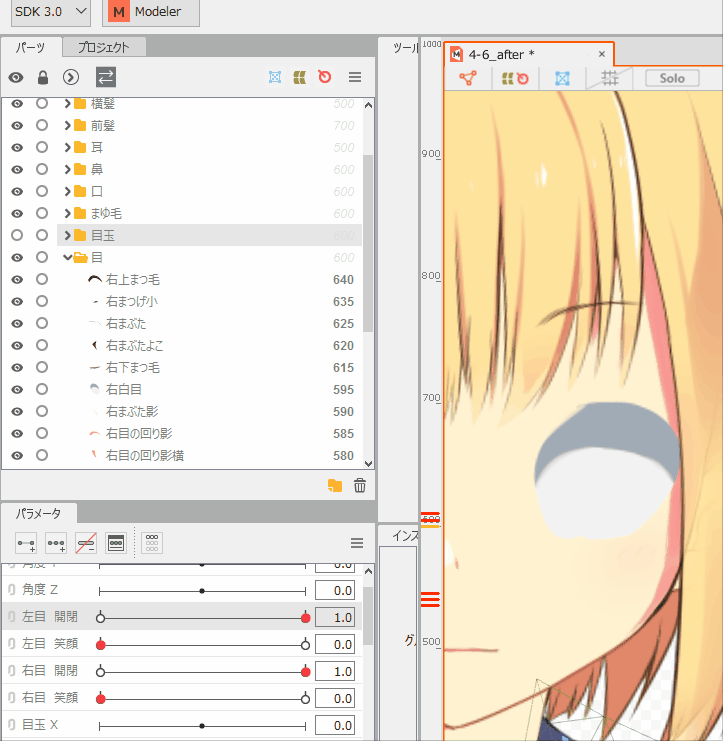This screenshot has height=741, width=723.
Task: Click the parameter list scroll up arrow
Action: [x=369, y=571]
